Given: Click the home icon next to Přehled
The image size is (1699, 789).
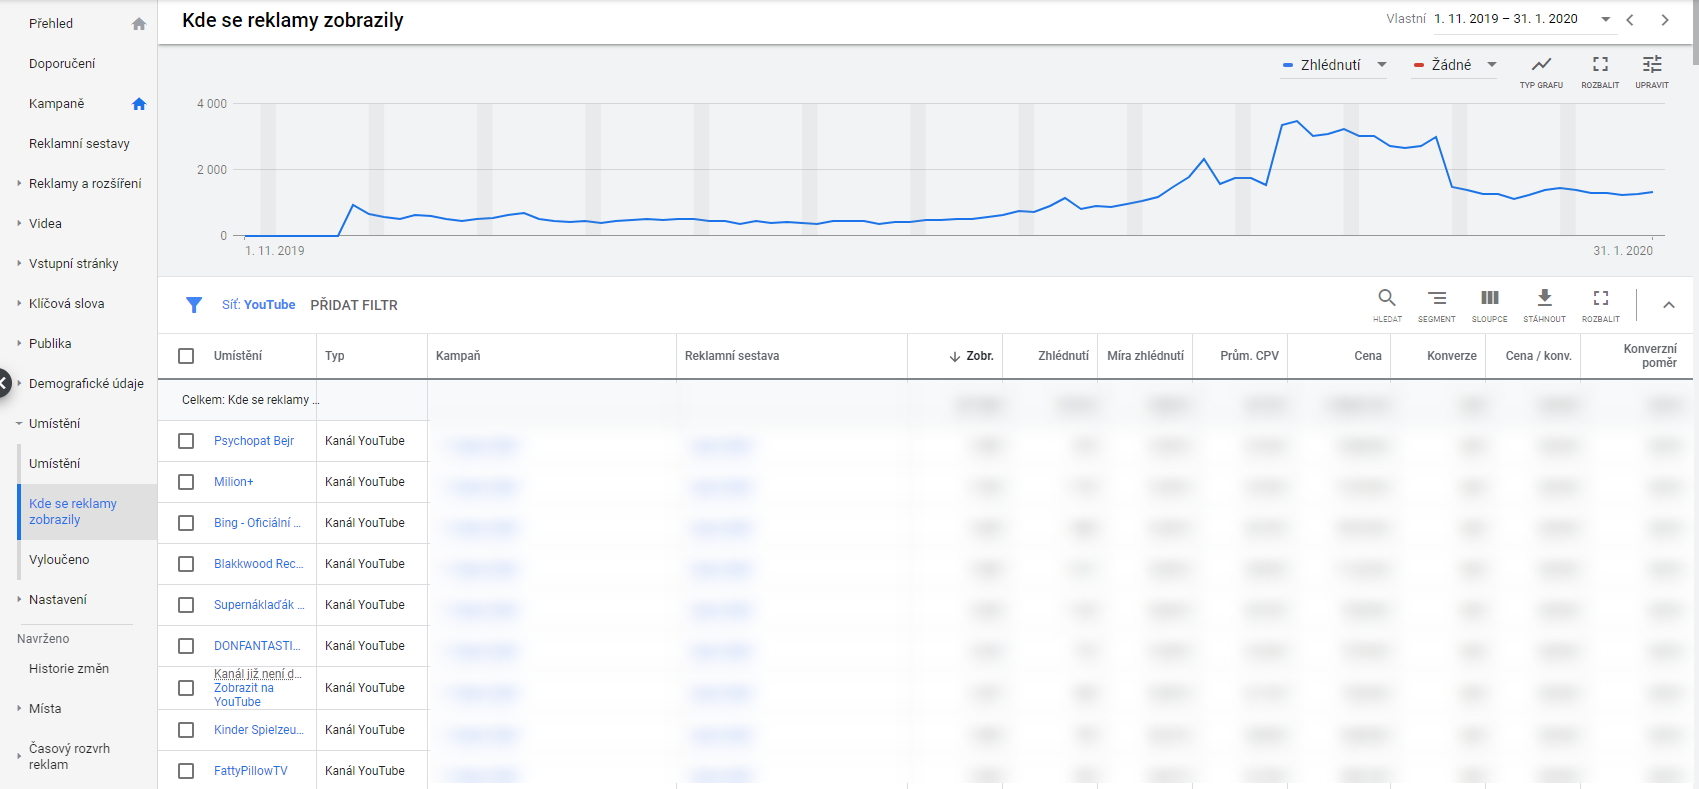Looking at the screenshot, I should [139, 24].
